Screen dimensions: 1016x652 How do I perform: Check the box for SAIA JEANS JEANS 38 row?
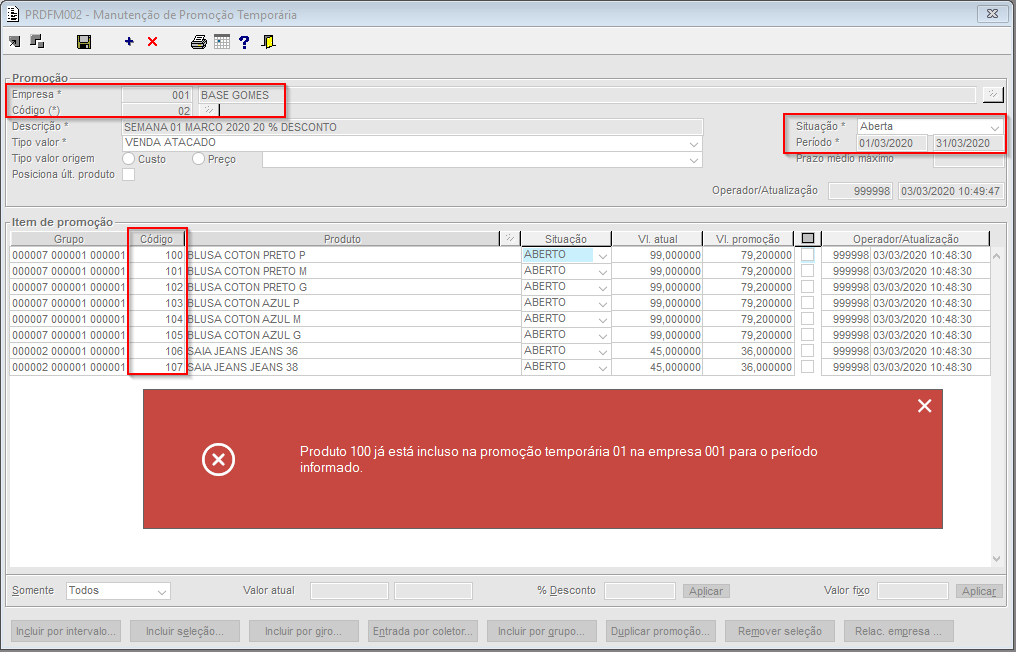[x=807, y=367]
